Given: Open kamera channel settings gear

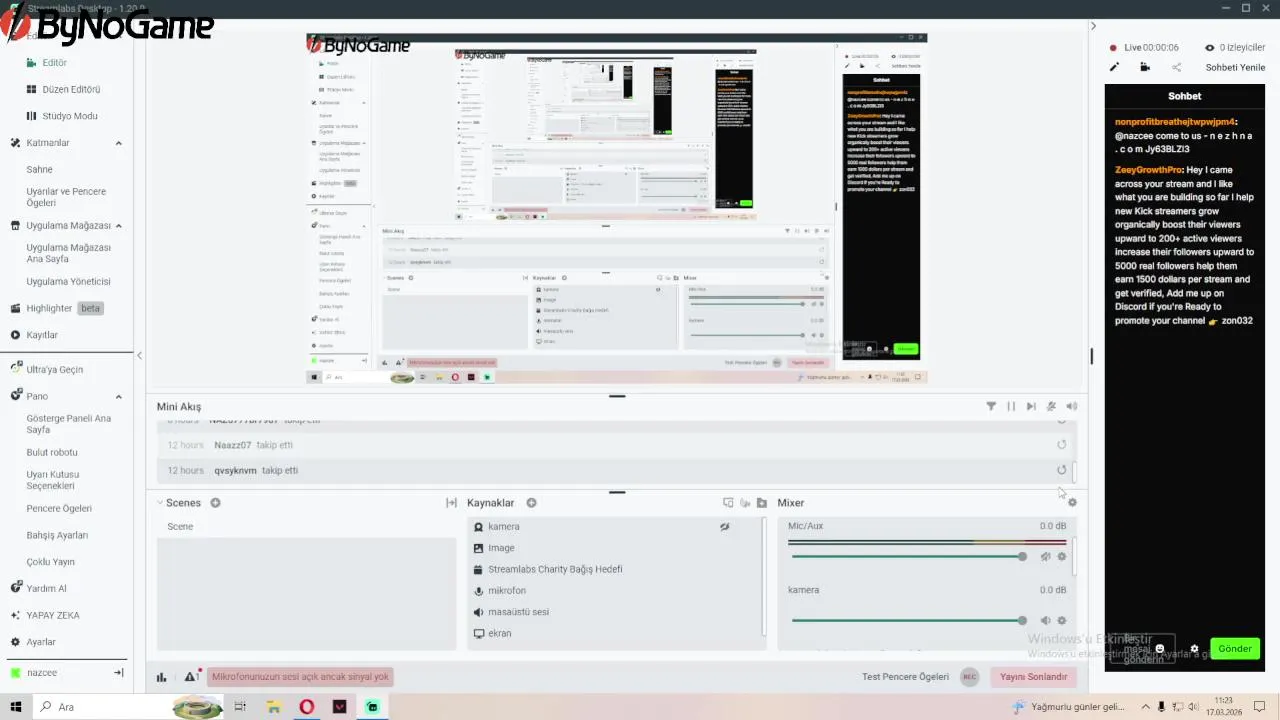Looking at the screenshot, I should pos(1062,621).
